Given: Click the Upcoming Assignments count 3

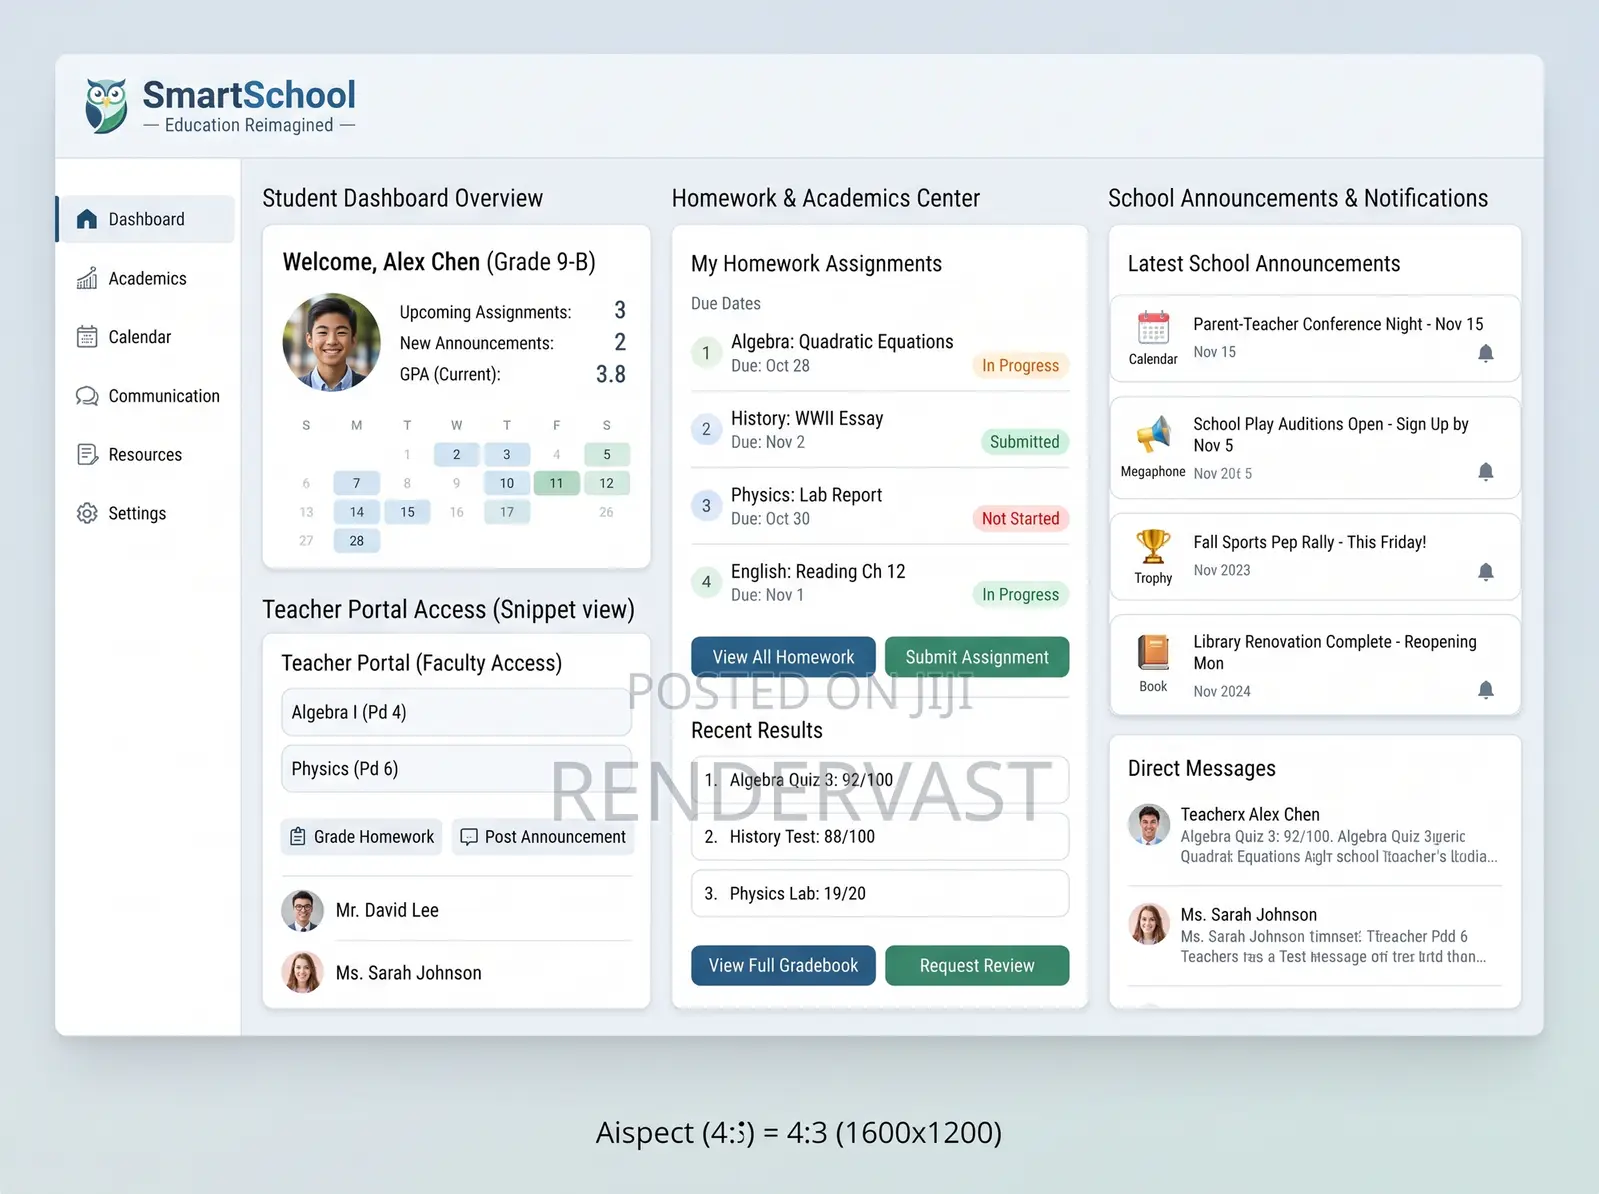Looking at the screenshot, I should point(620,311).
